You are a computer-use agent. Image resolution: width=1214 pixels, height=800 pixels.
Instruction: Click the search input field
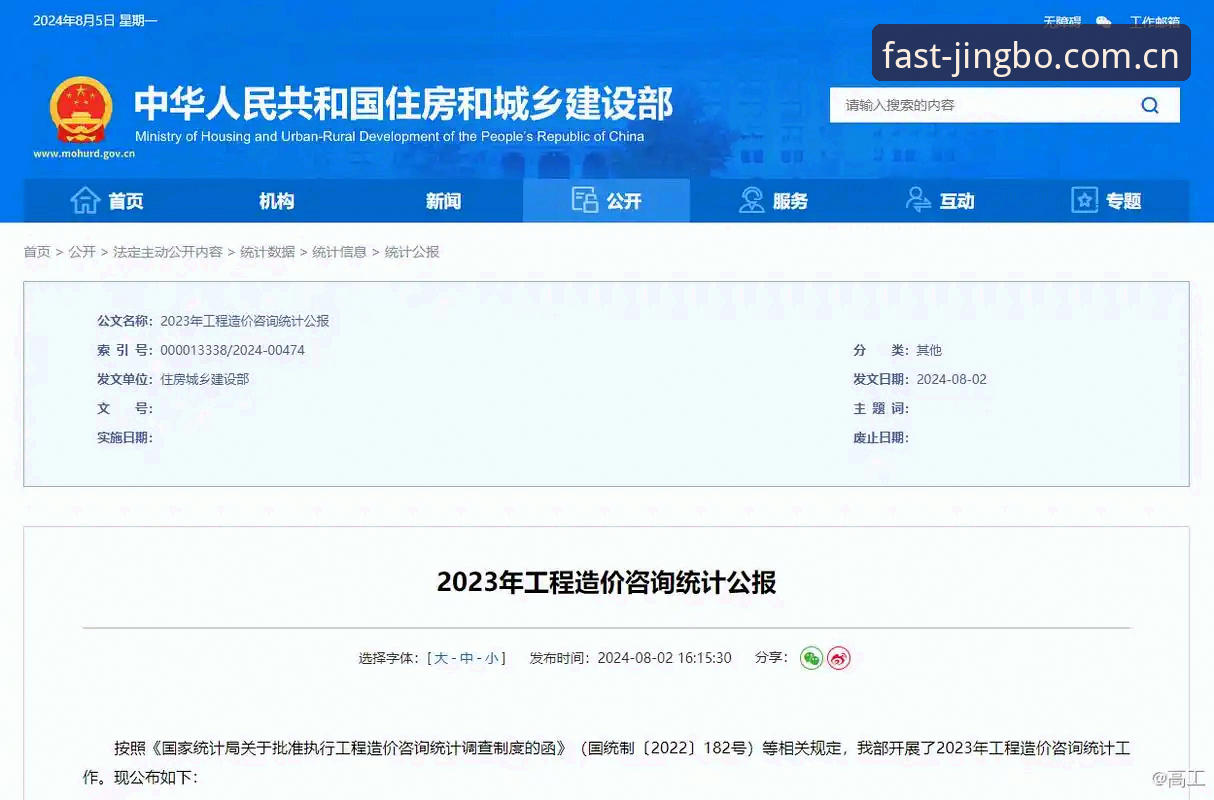click(980, 105)
